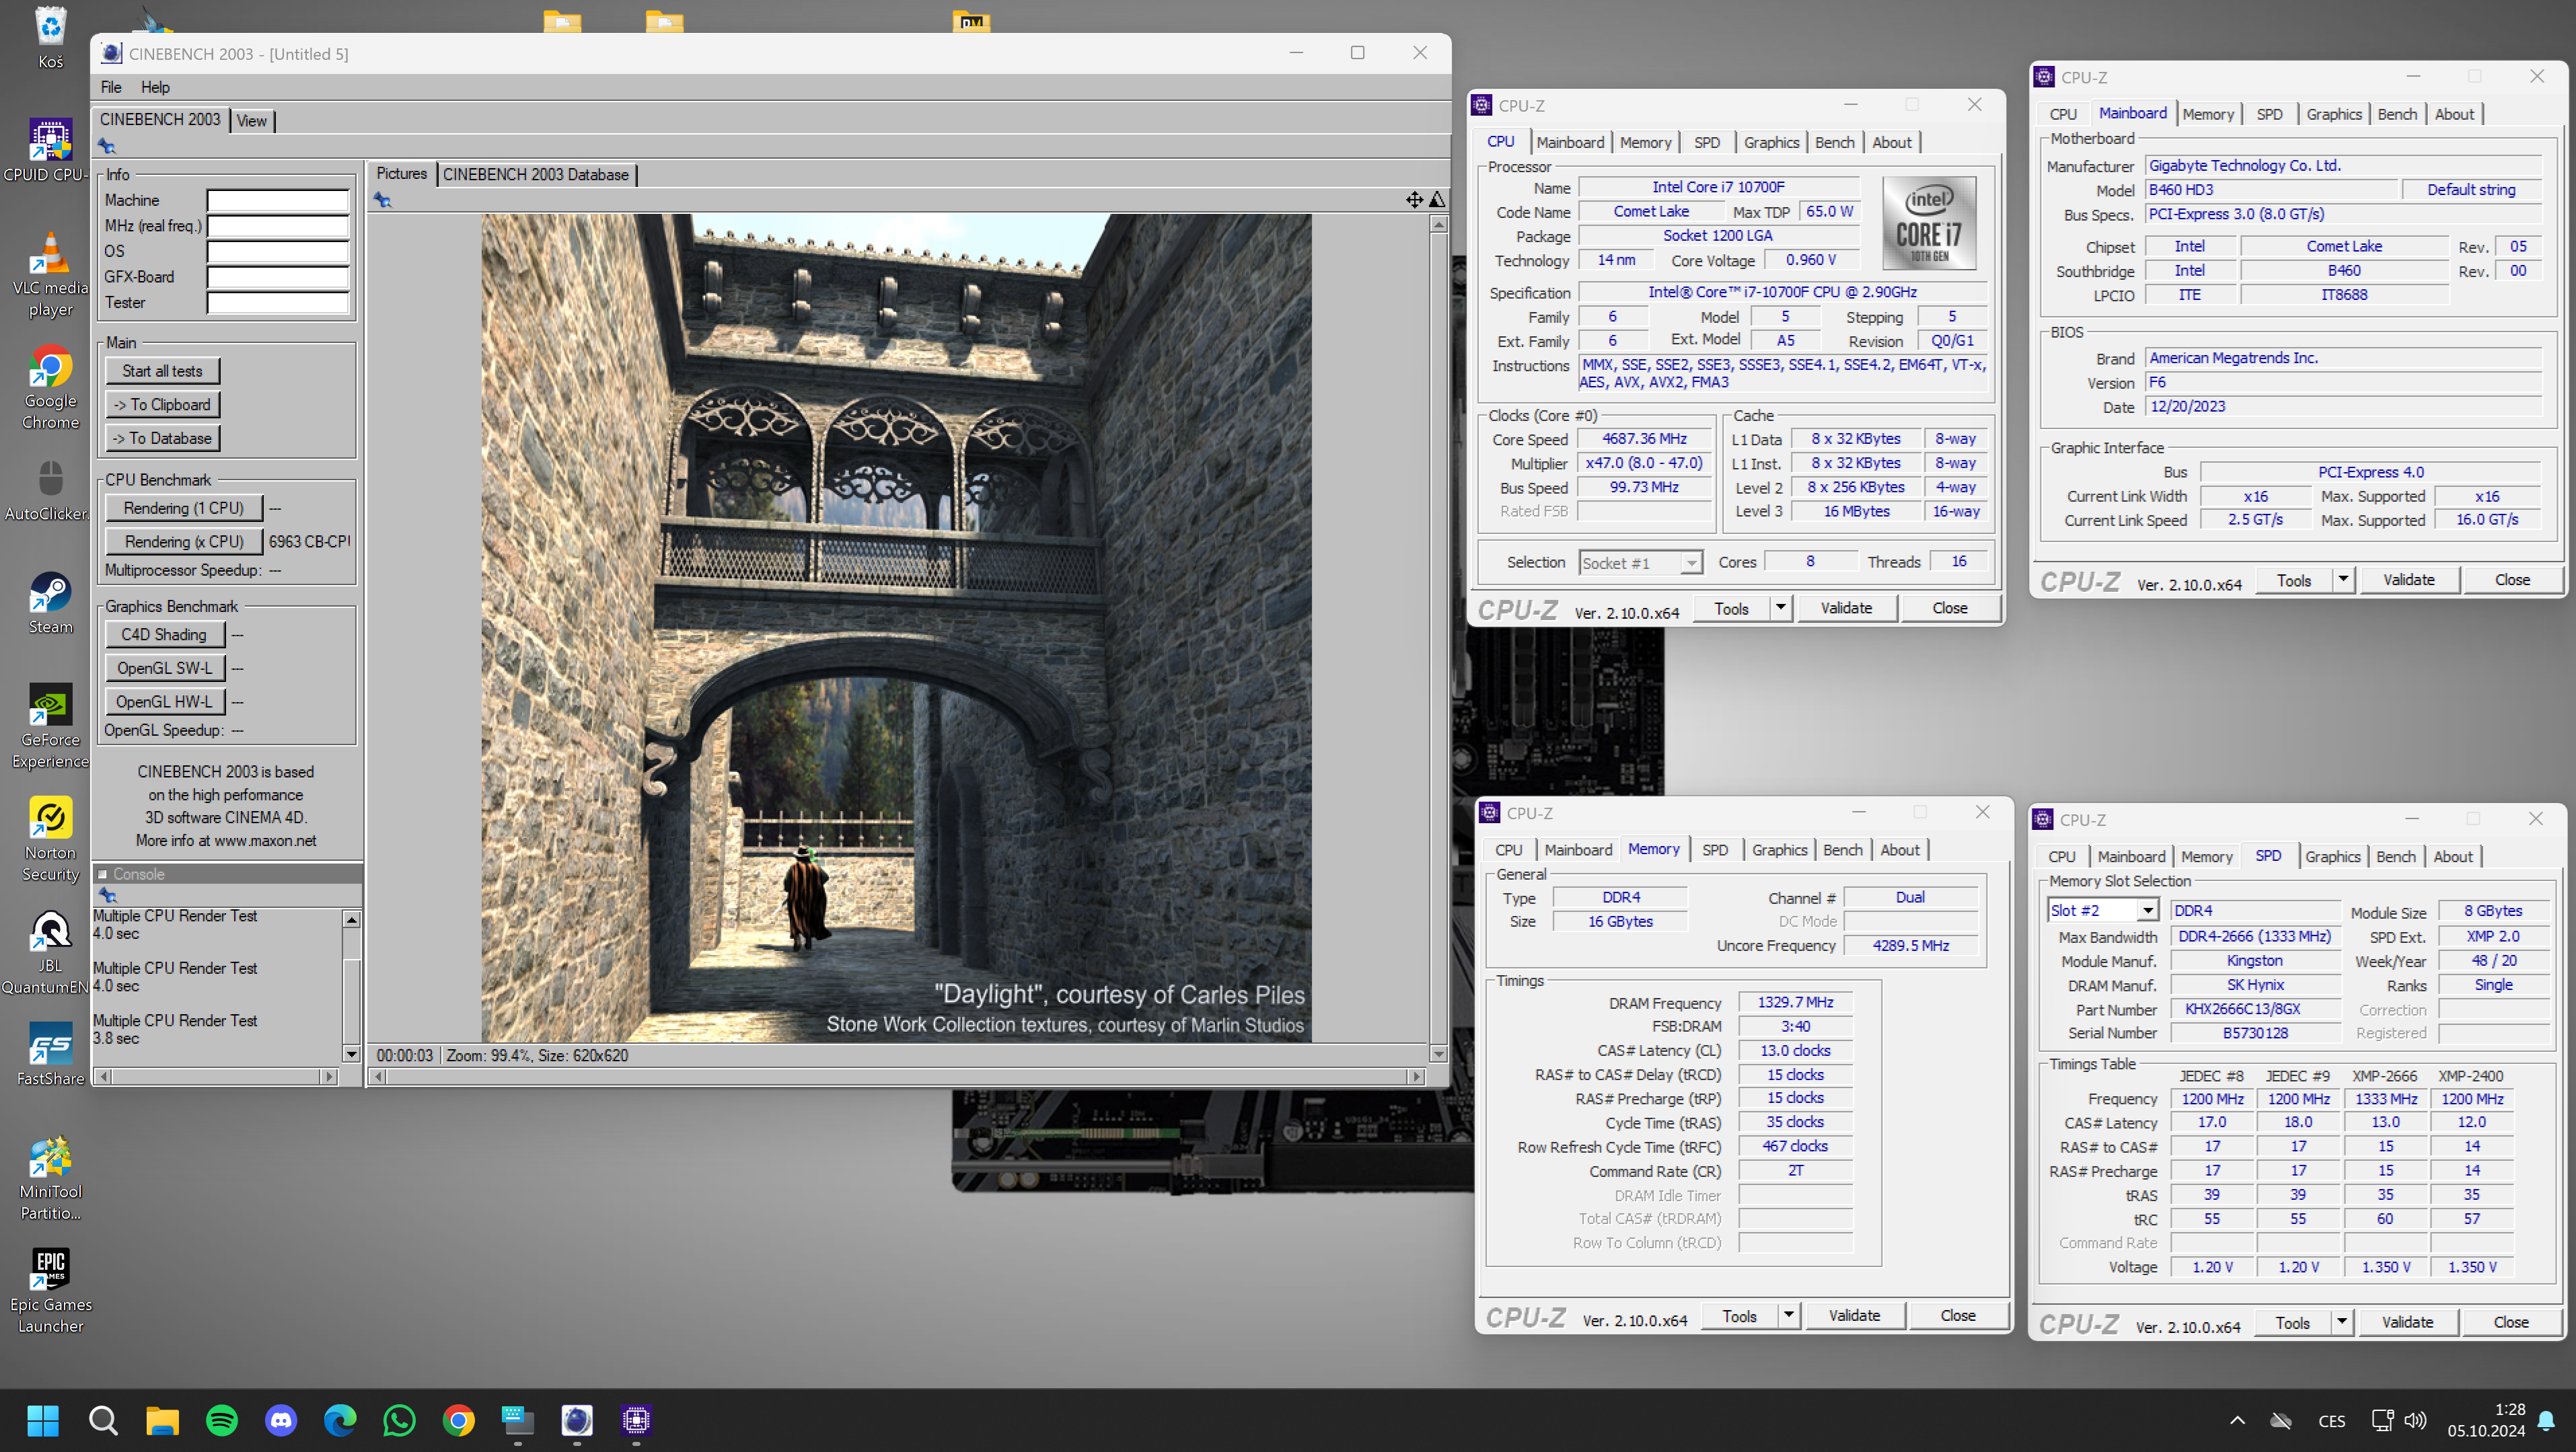
Task: Open the volume control in system tray
Action: pyautogui.click(x=2415, y=1420)
